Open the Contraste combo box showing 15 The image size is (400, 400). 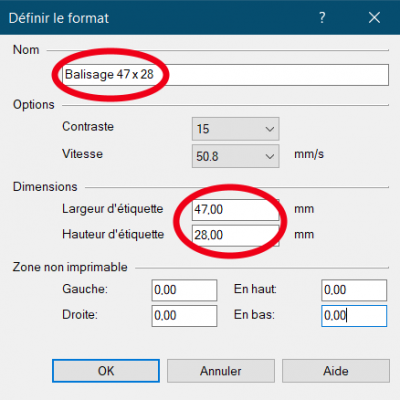pyautogui.click(x=235, y=129)
